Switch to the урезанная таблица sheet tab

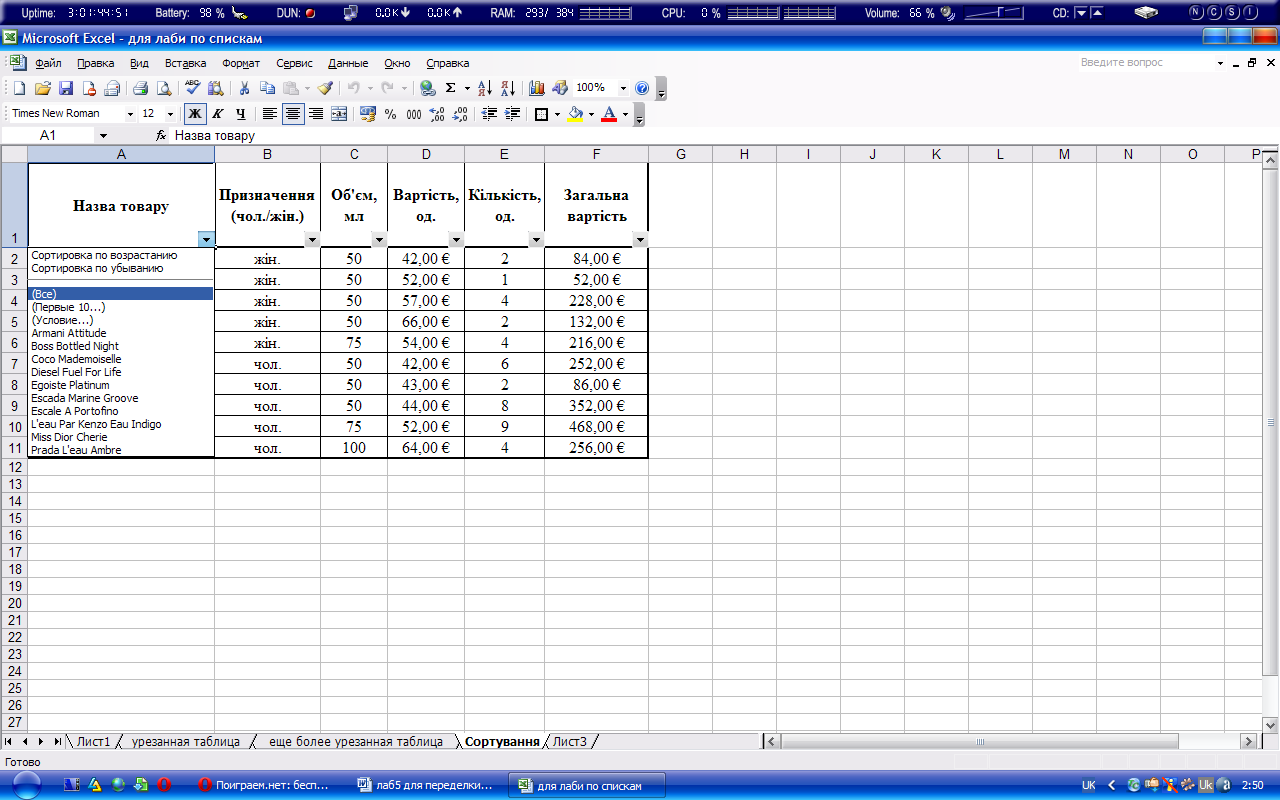(185, 742)
